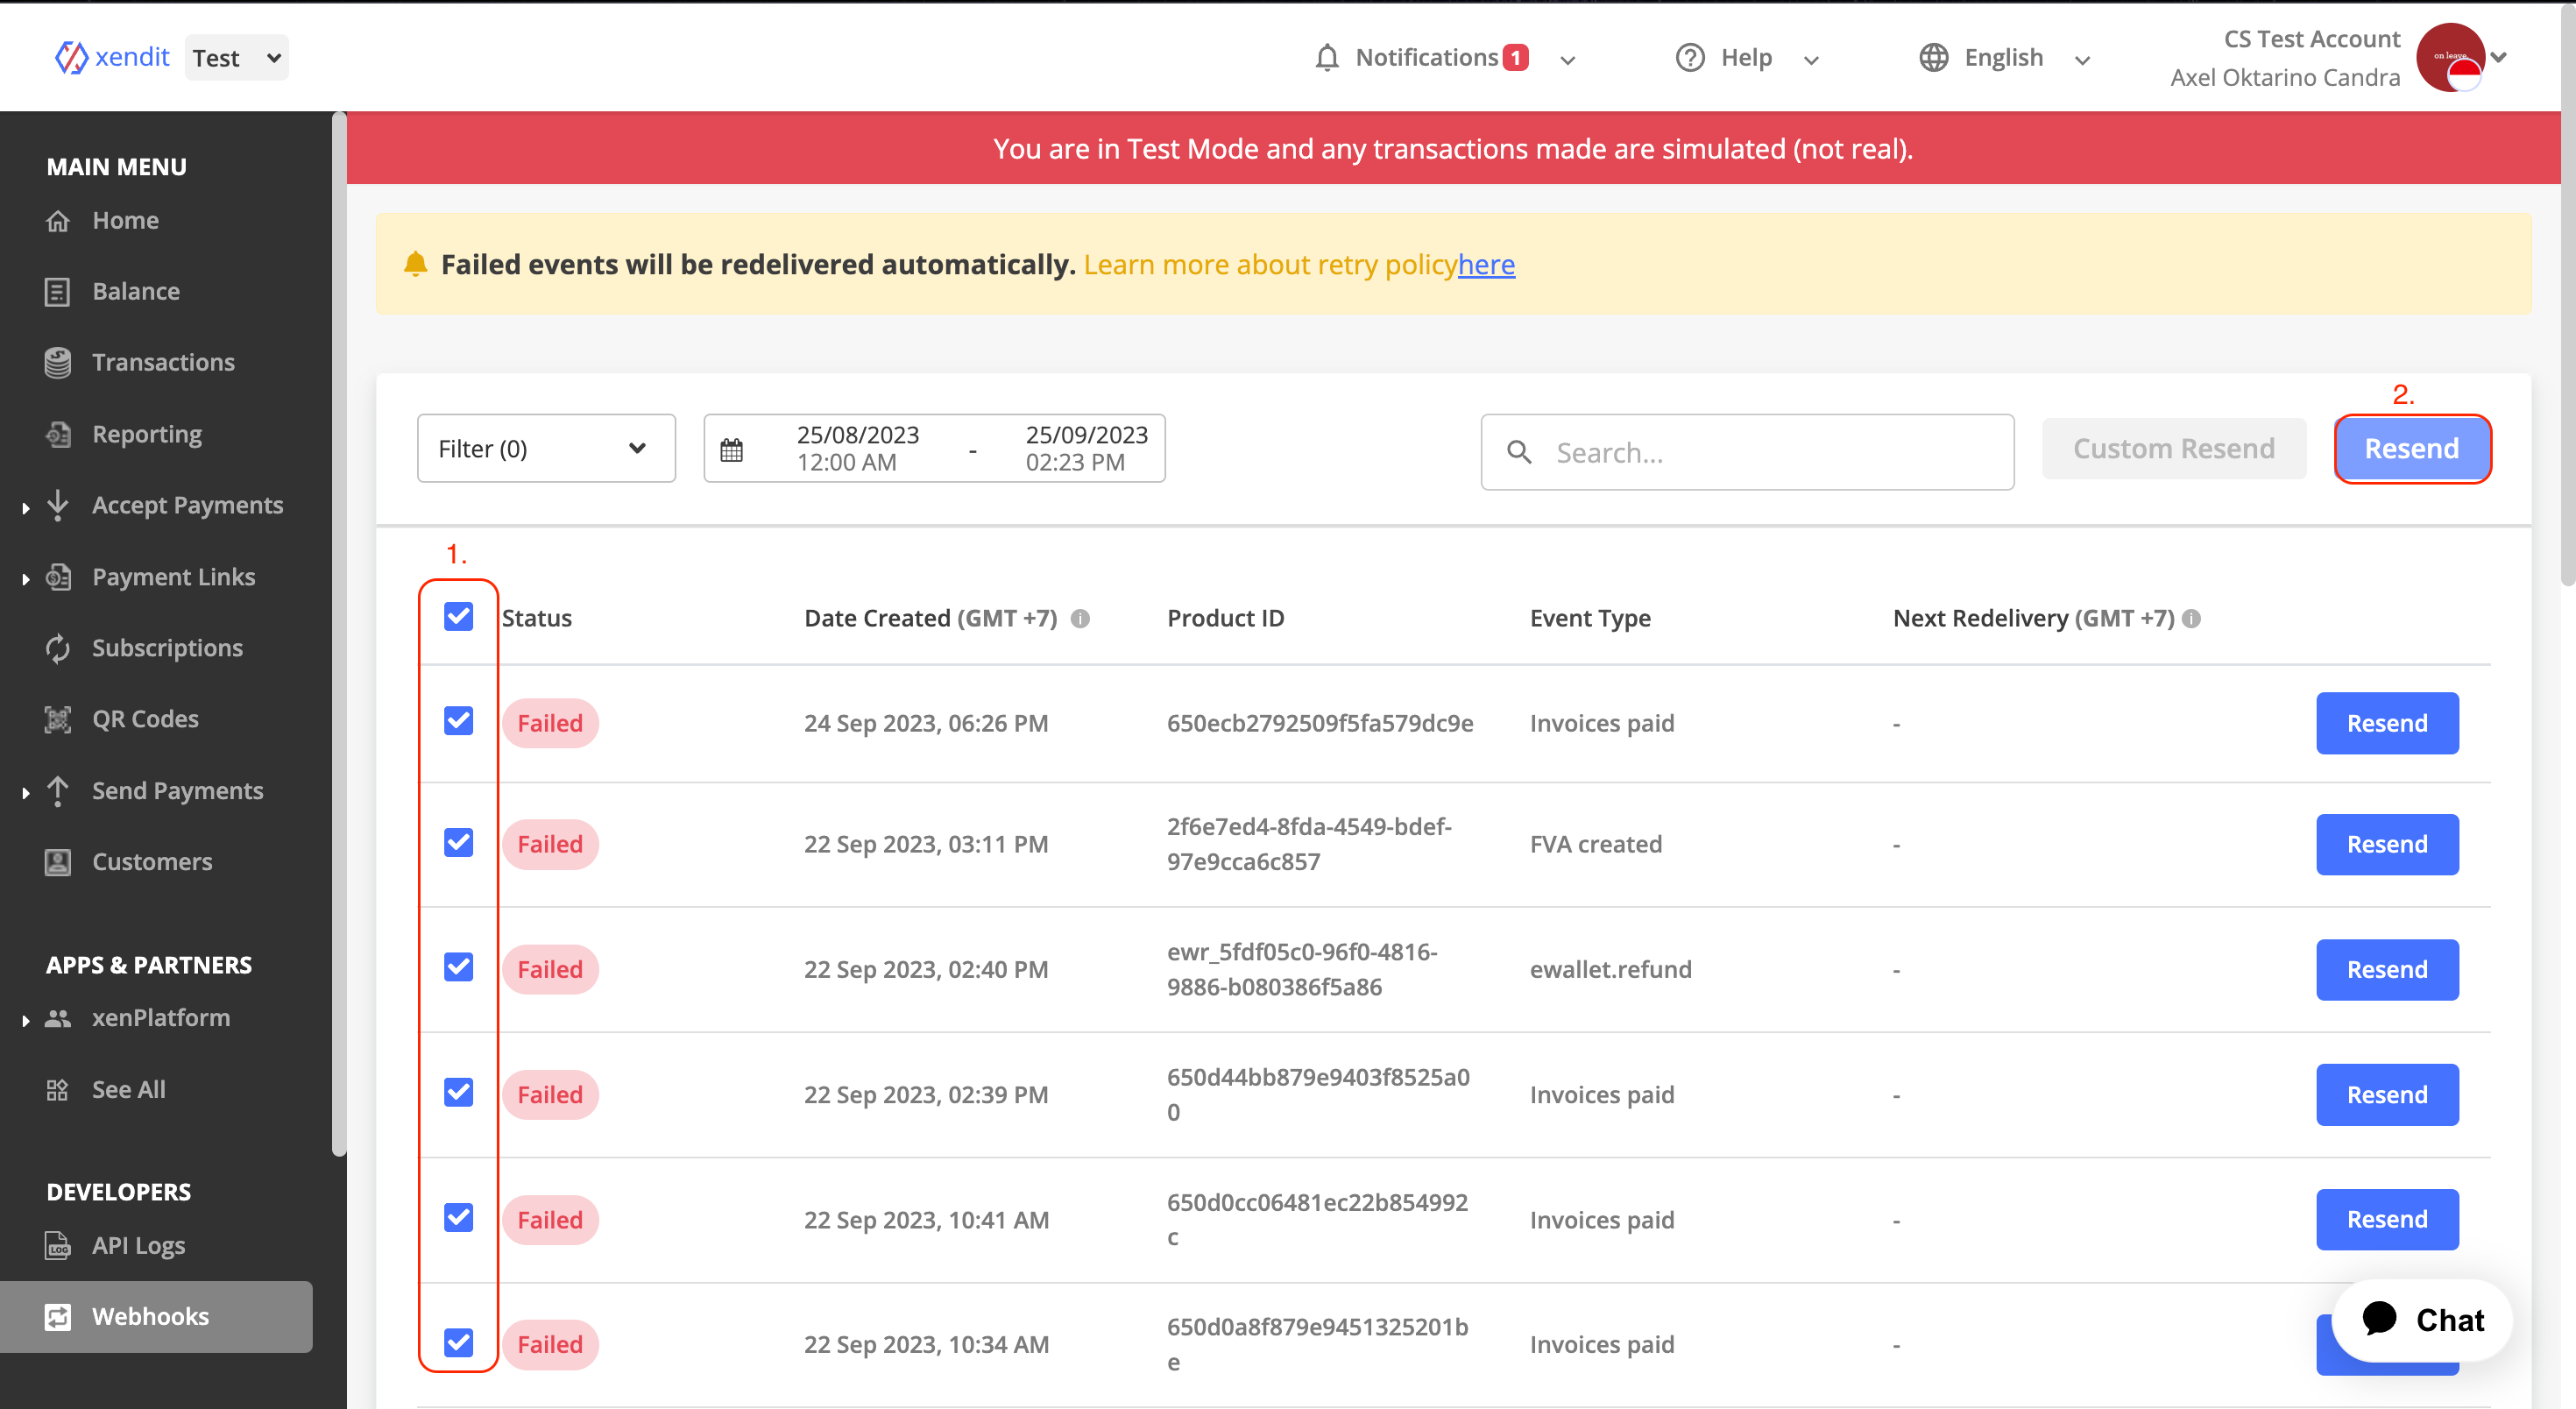2576x1409 pixels.
Task: Uncheck the FVA created event row
Action: tap(458, 843)
